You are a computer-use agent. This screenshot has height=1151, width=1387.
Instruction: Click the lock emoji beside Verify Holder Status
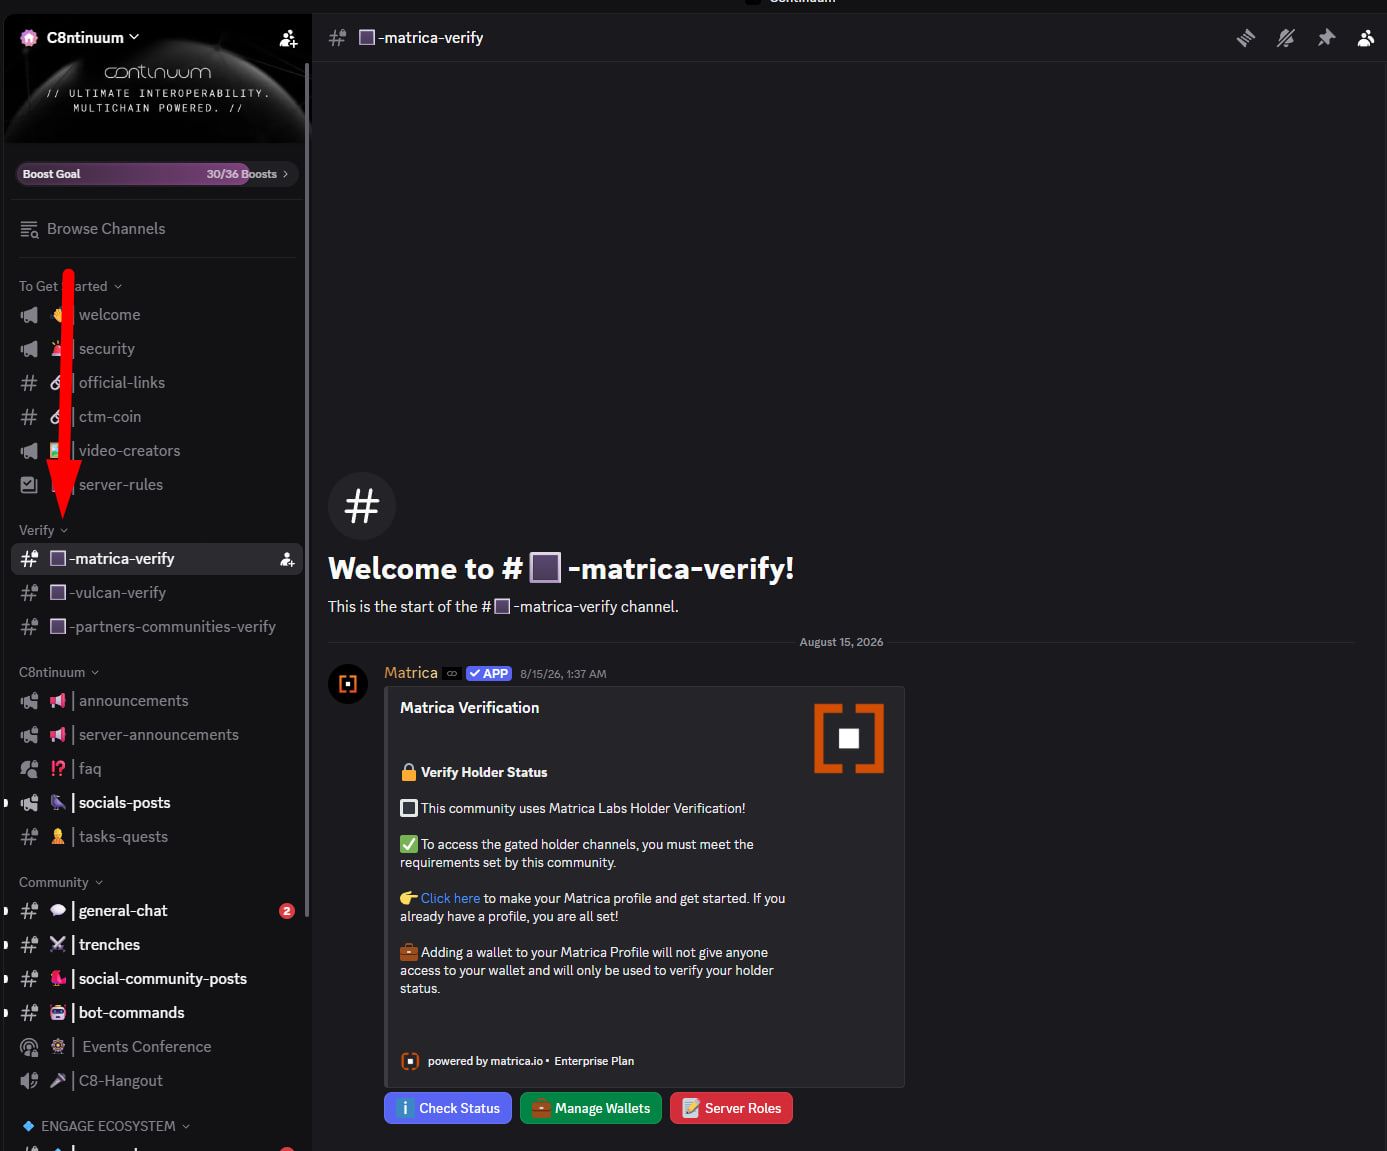(x=408, y=772)
